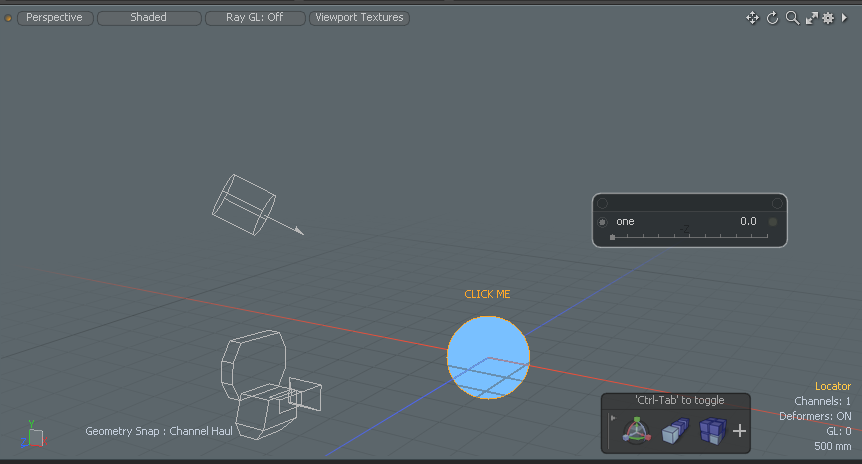Toggle the top-left circle of channel panel
This screenshot has height=464, width=862.
(602, 203)
